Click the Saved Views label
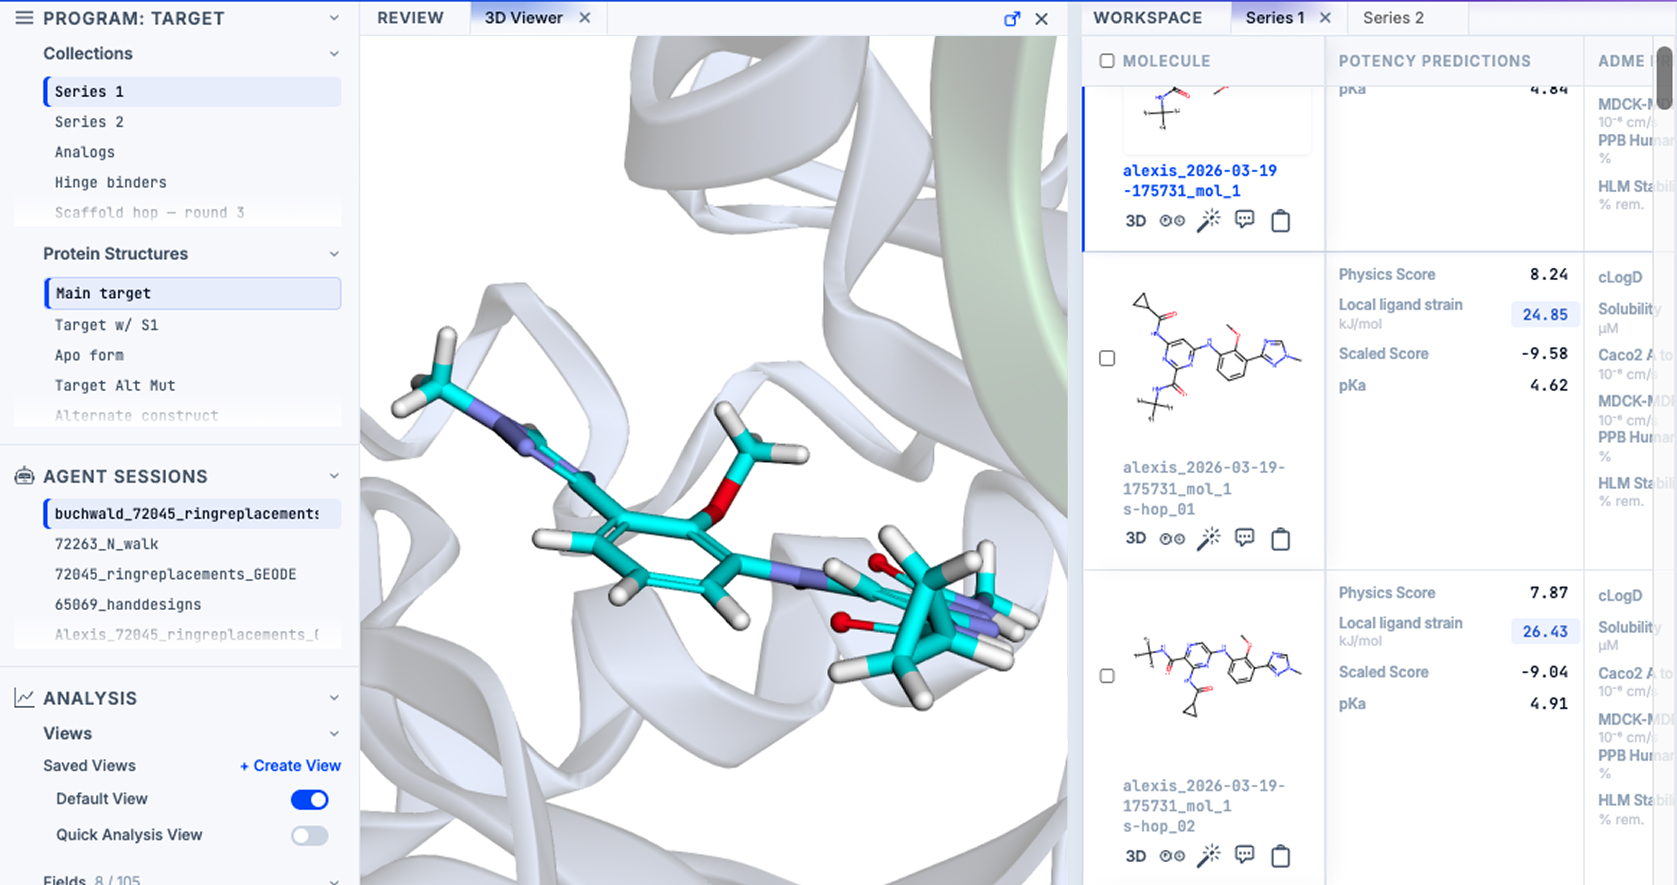 [89, 765]
